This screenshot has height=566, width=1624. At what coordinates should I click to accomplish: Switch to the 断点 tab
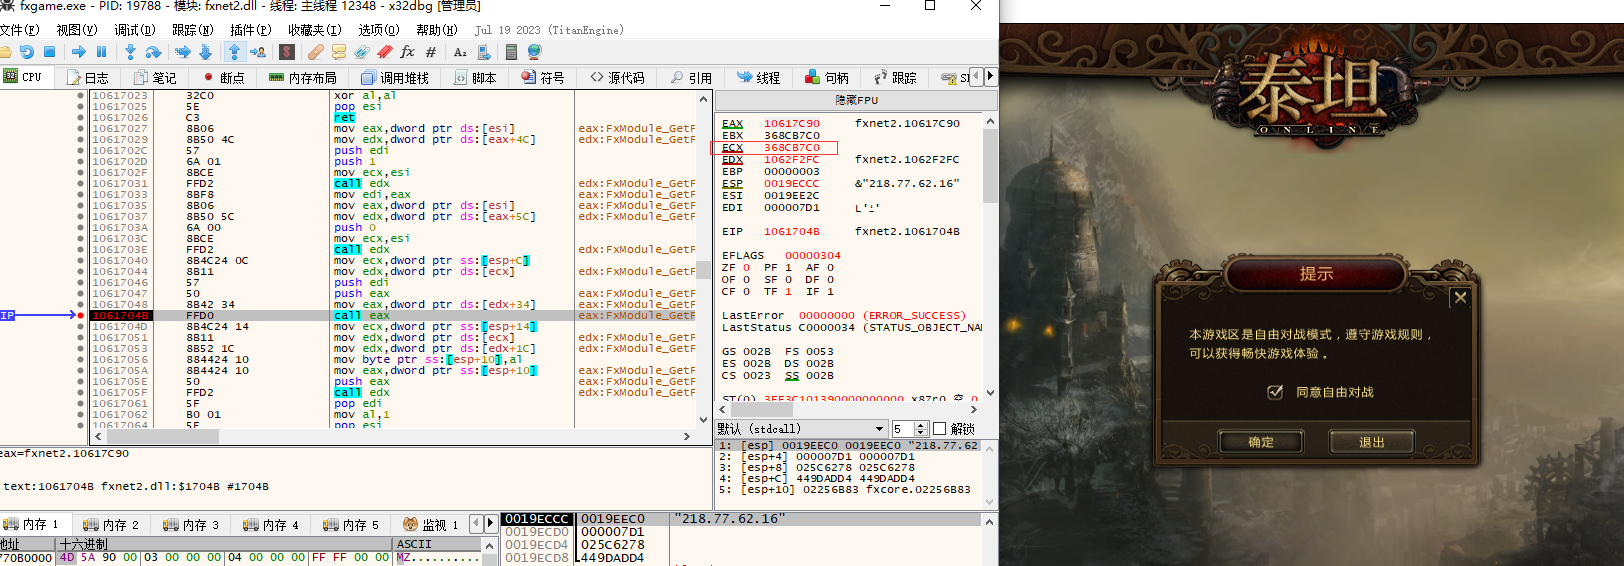(224, 77)
